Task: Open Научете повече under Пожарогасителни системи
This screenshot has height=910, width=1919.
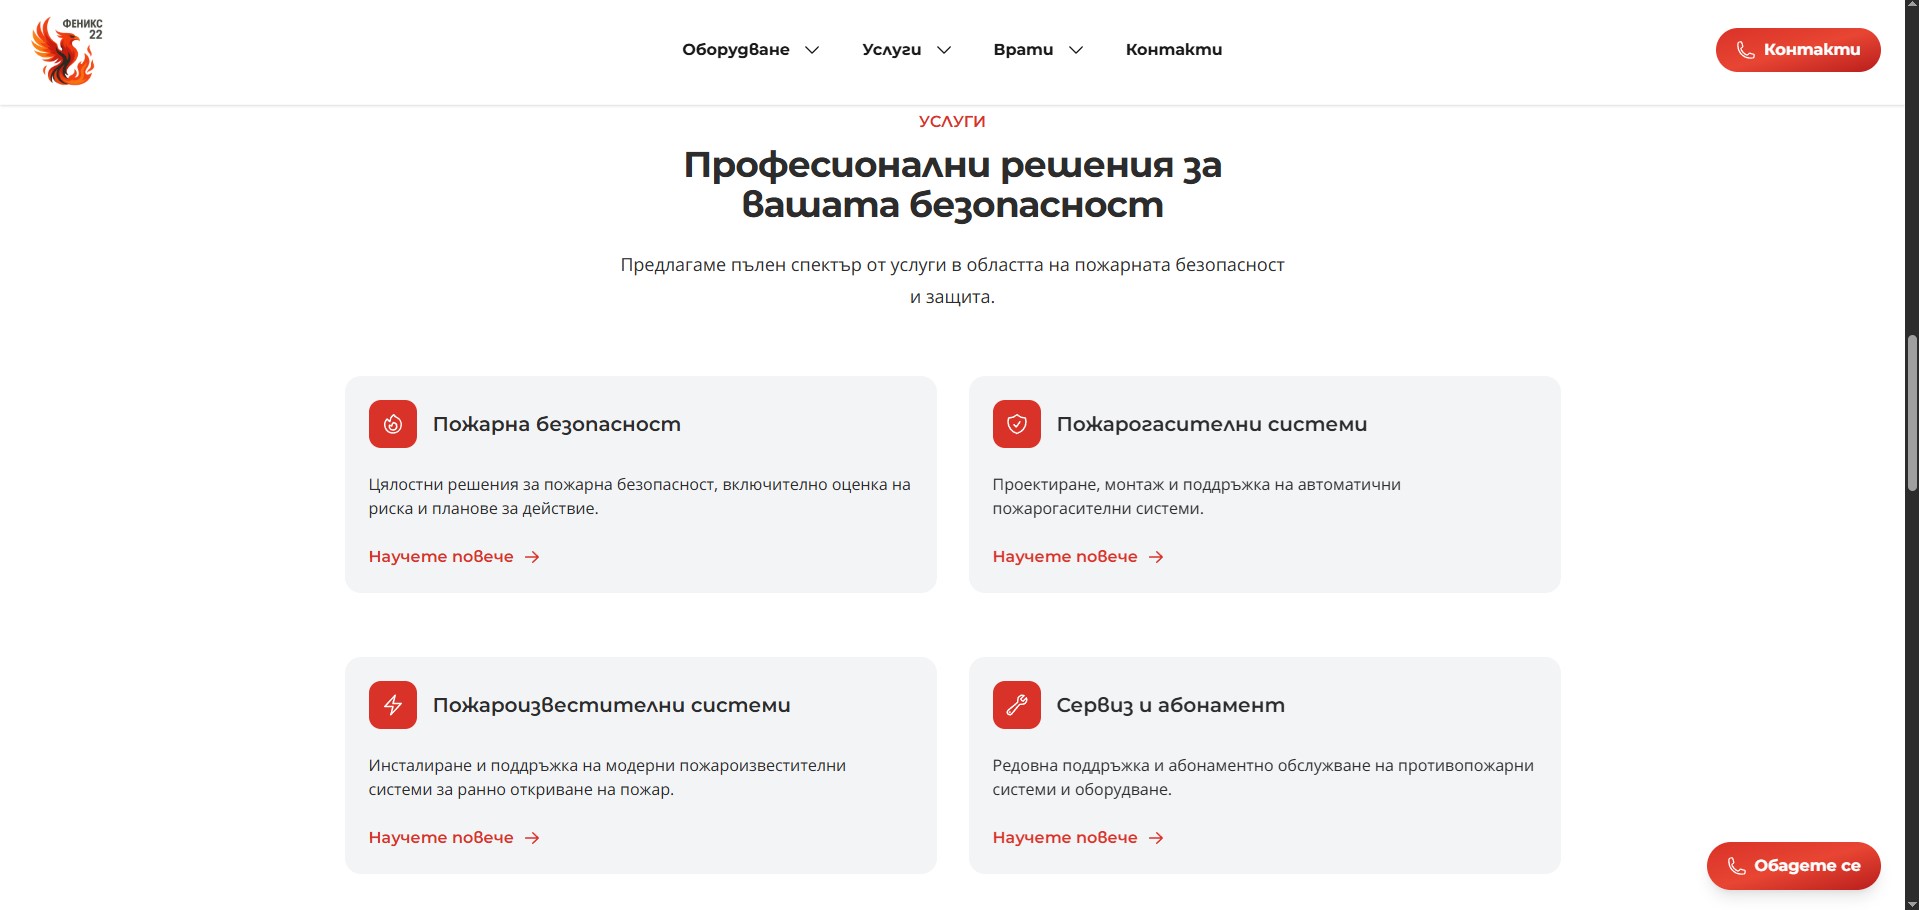Action: coord(1065,556)
